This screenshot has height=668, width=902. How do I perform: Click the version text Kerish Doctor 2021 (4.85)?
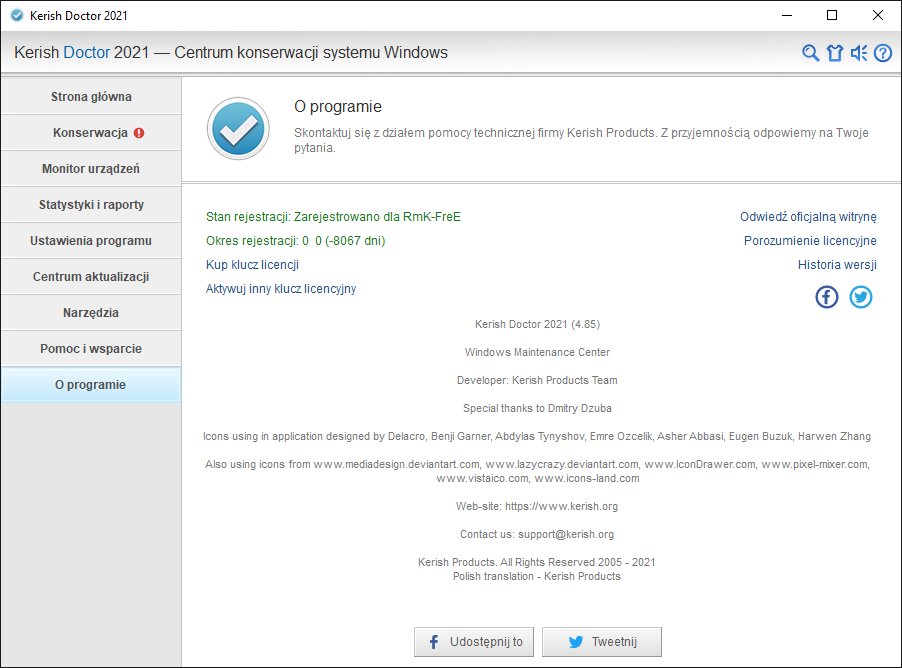537,325
